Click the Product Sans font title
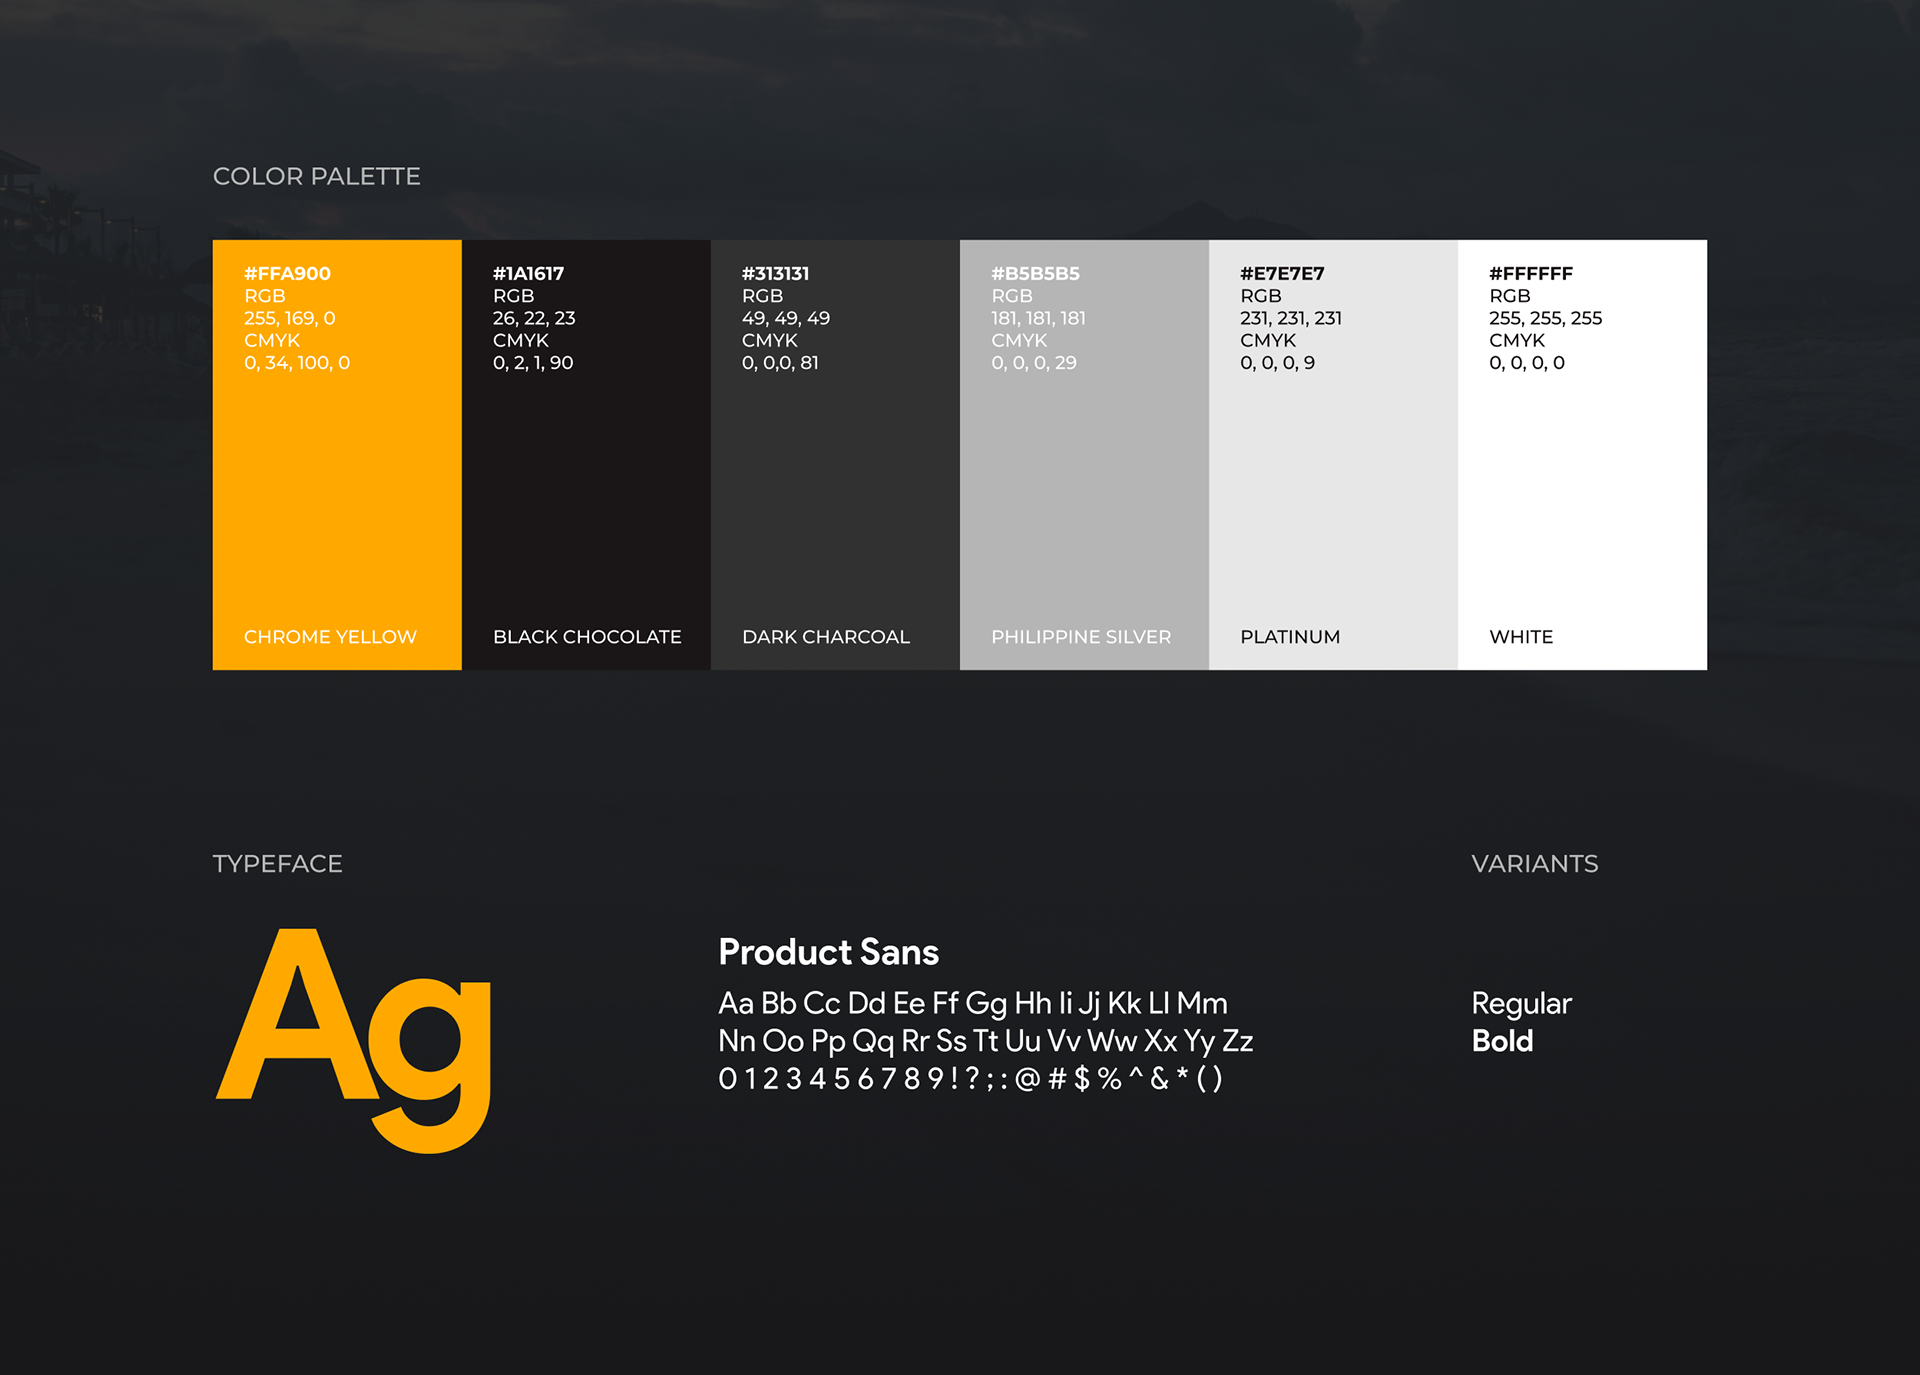This screenshot has height=1375, width=1920. click(x=828, y=952)
